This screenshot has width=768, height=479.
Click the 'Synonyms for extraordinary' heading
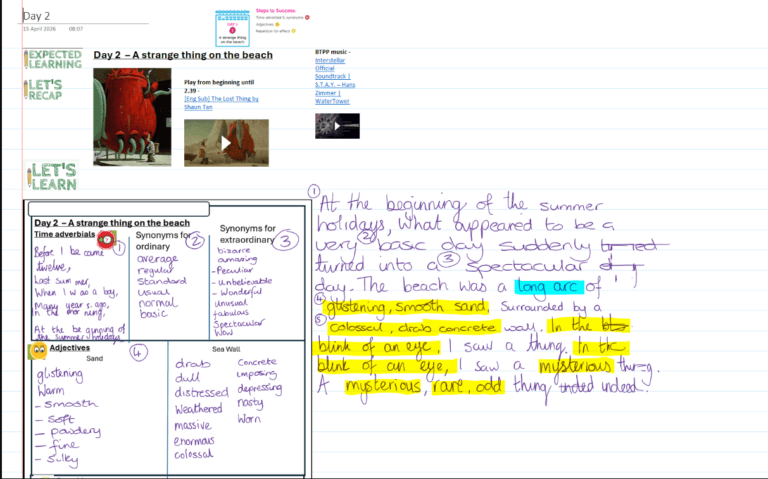(x=247, y=234)
